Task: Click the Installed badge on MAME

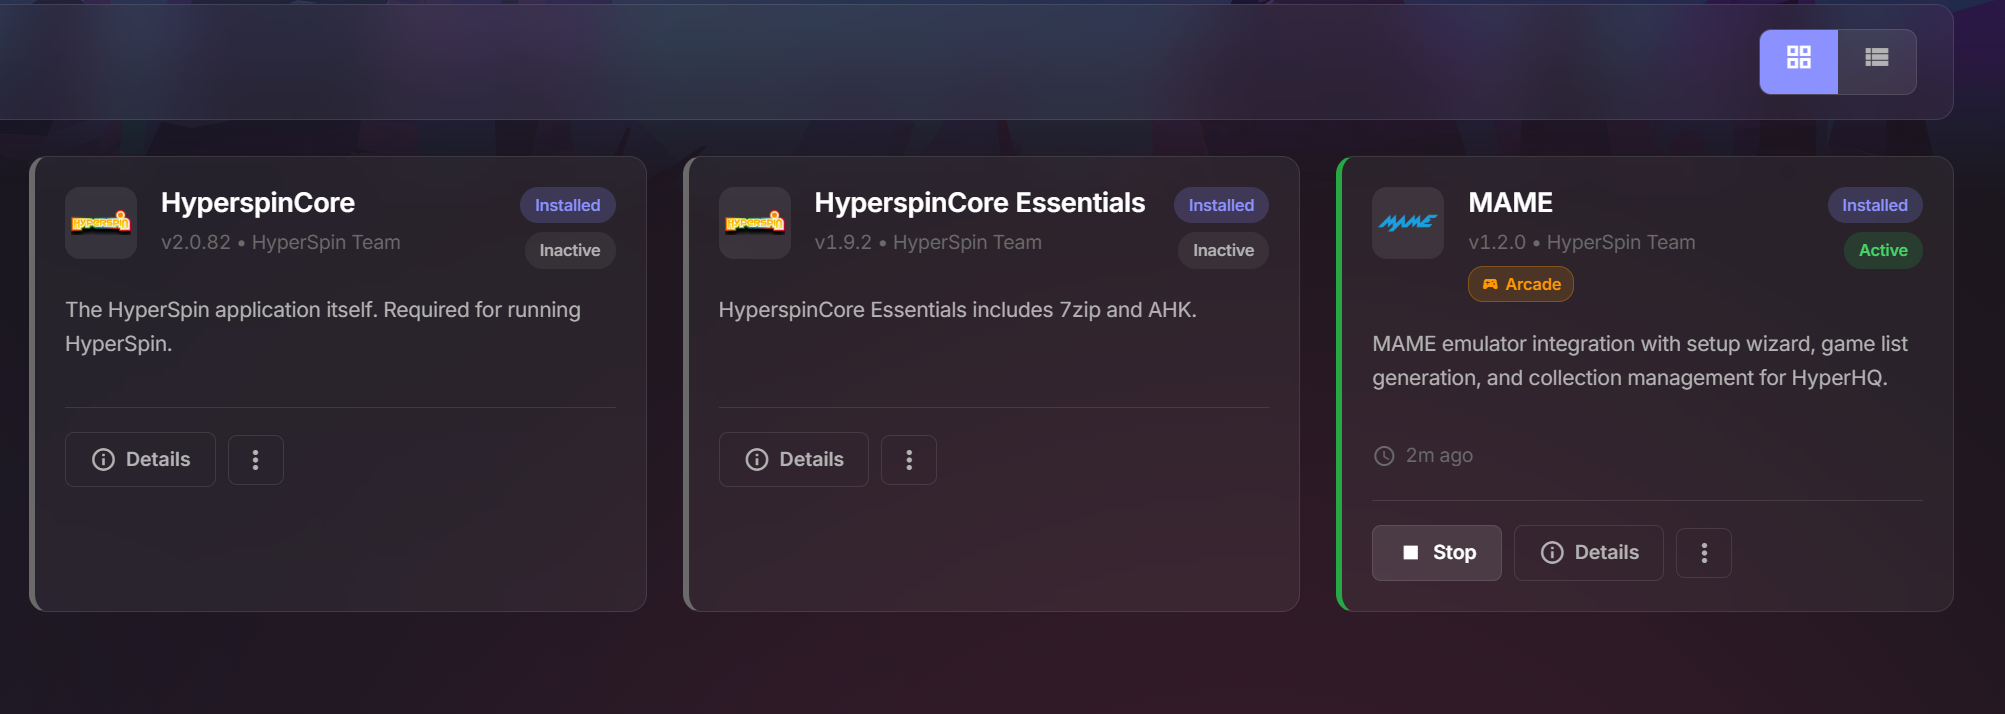Action: [1874, 205]
